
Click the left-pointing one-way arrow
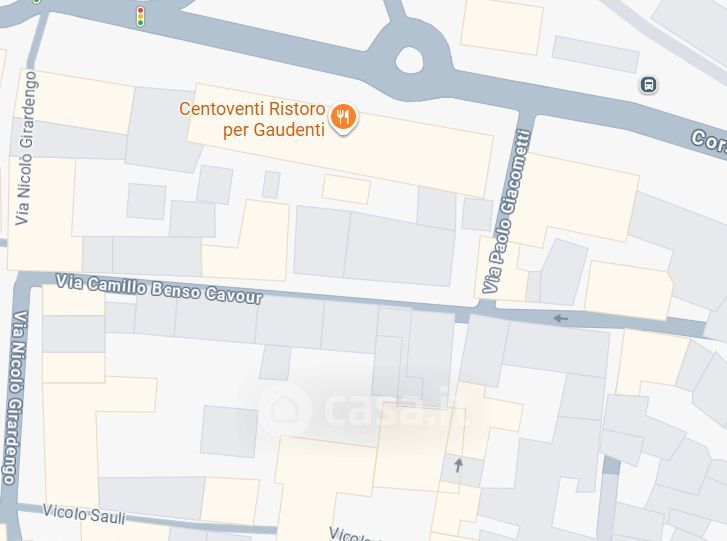tap(561, 318)
